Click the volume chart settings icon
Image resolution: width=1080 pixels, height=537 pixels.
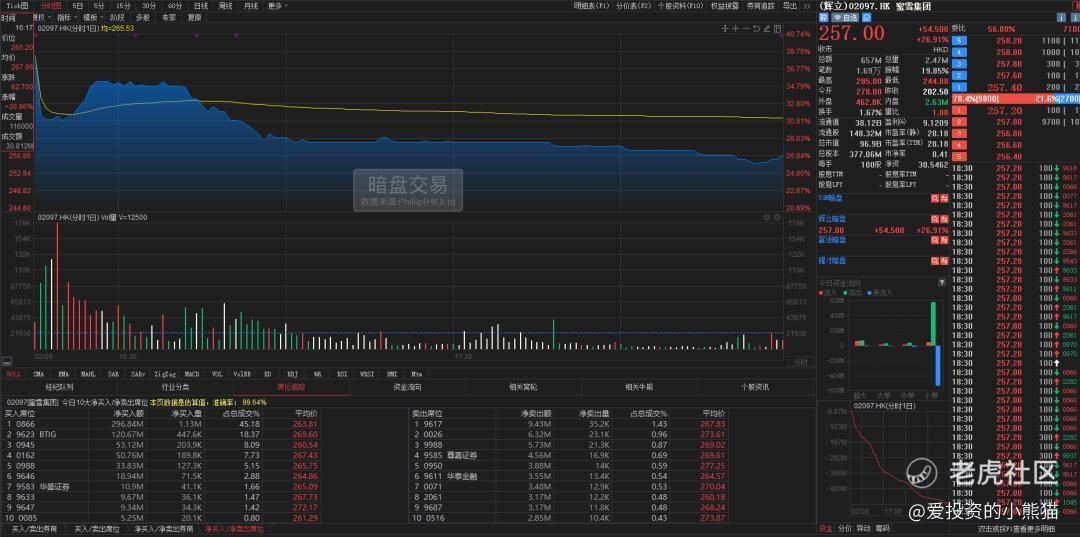pyautogui.click(x=767, y=217)
